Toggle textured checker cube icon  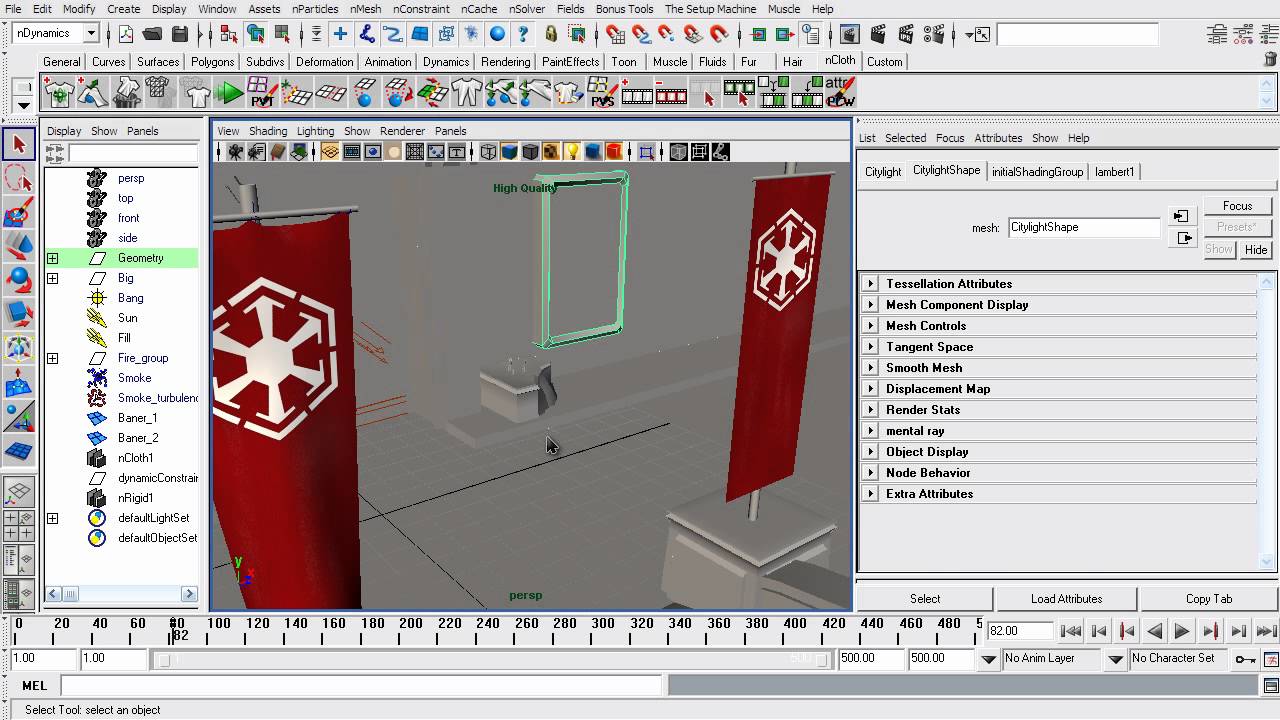[551, 152]
